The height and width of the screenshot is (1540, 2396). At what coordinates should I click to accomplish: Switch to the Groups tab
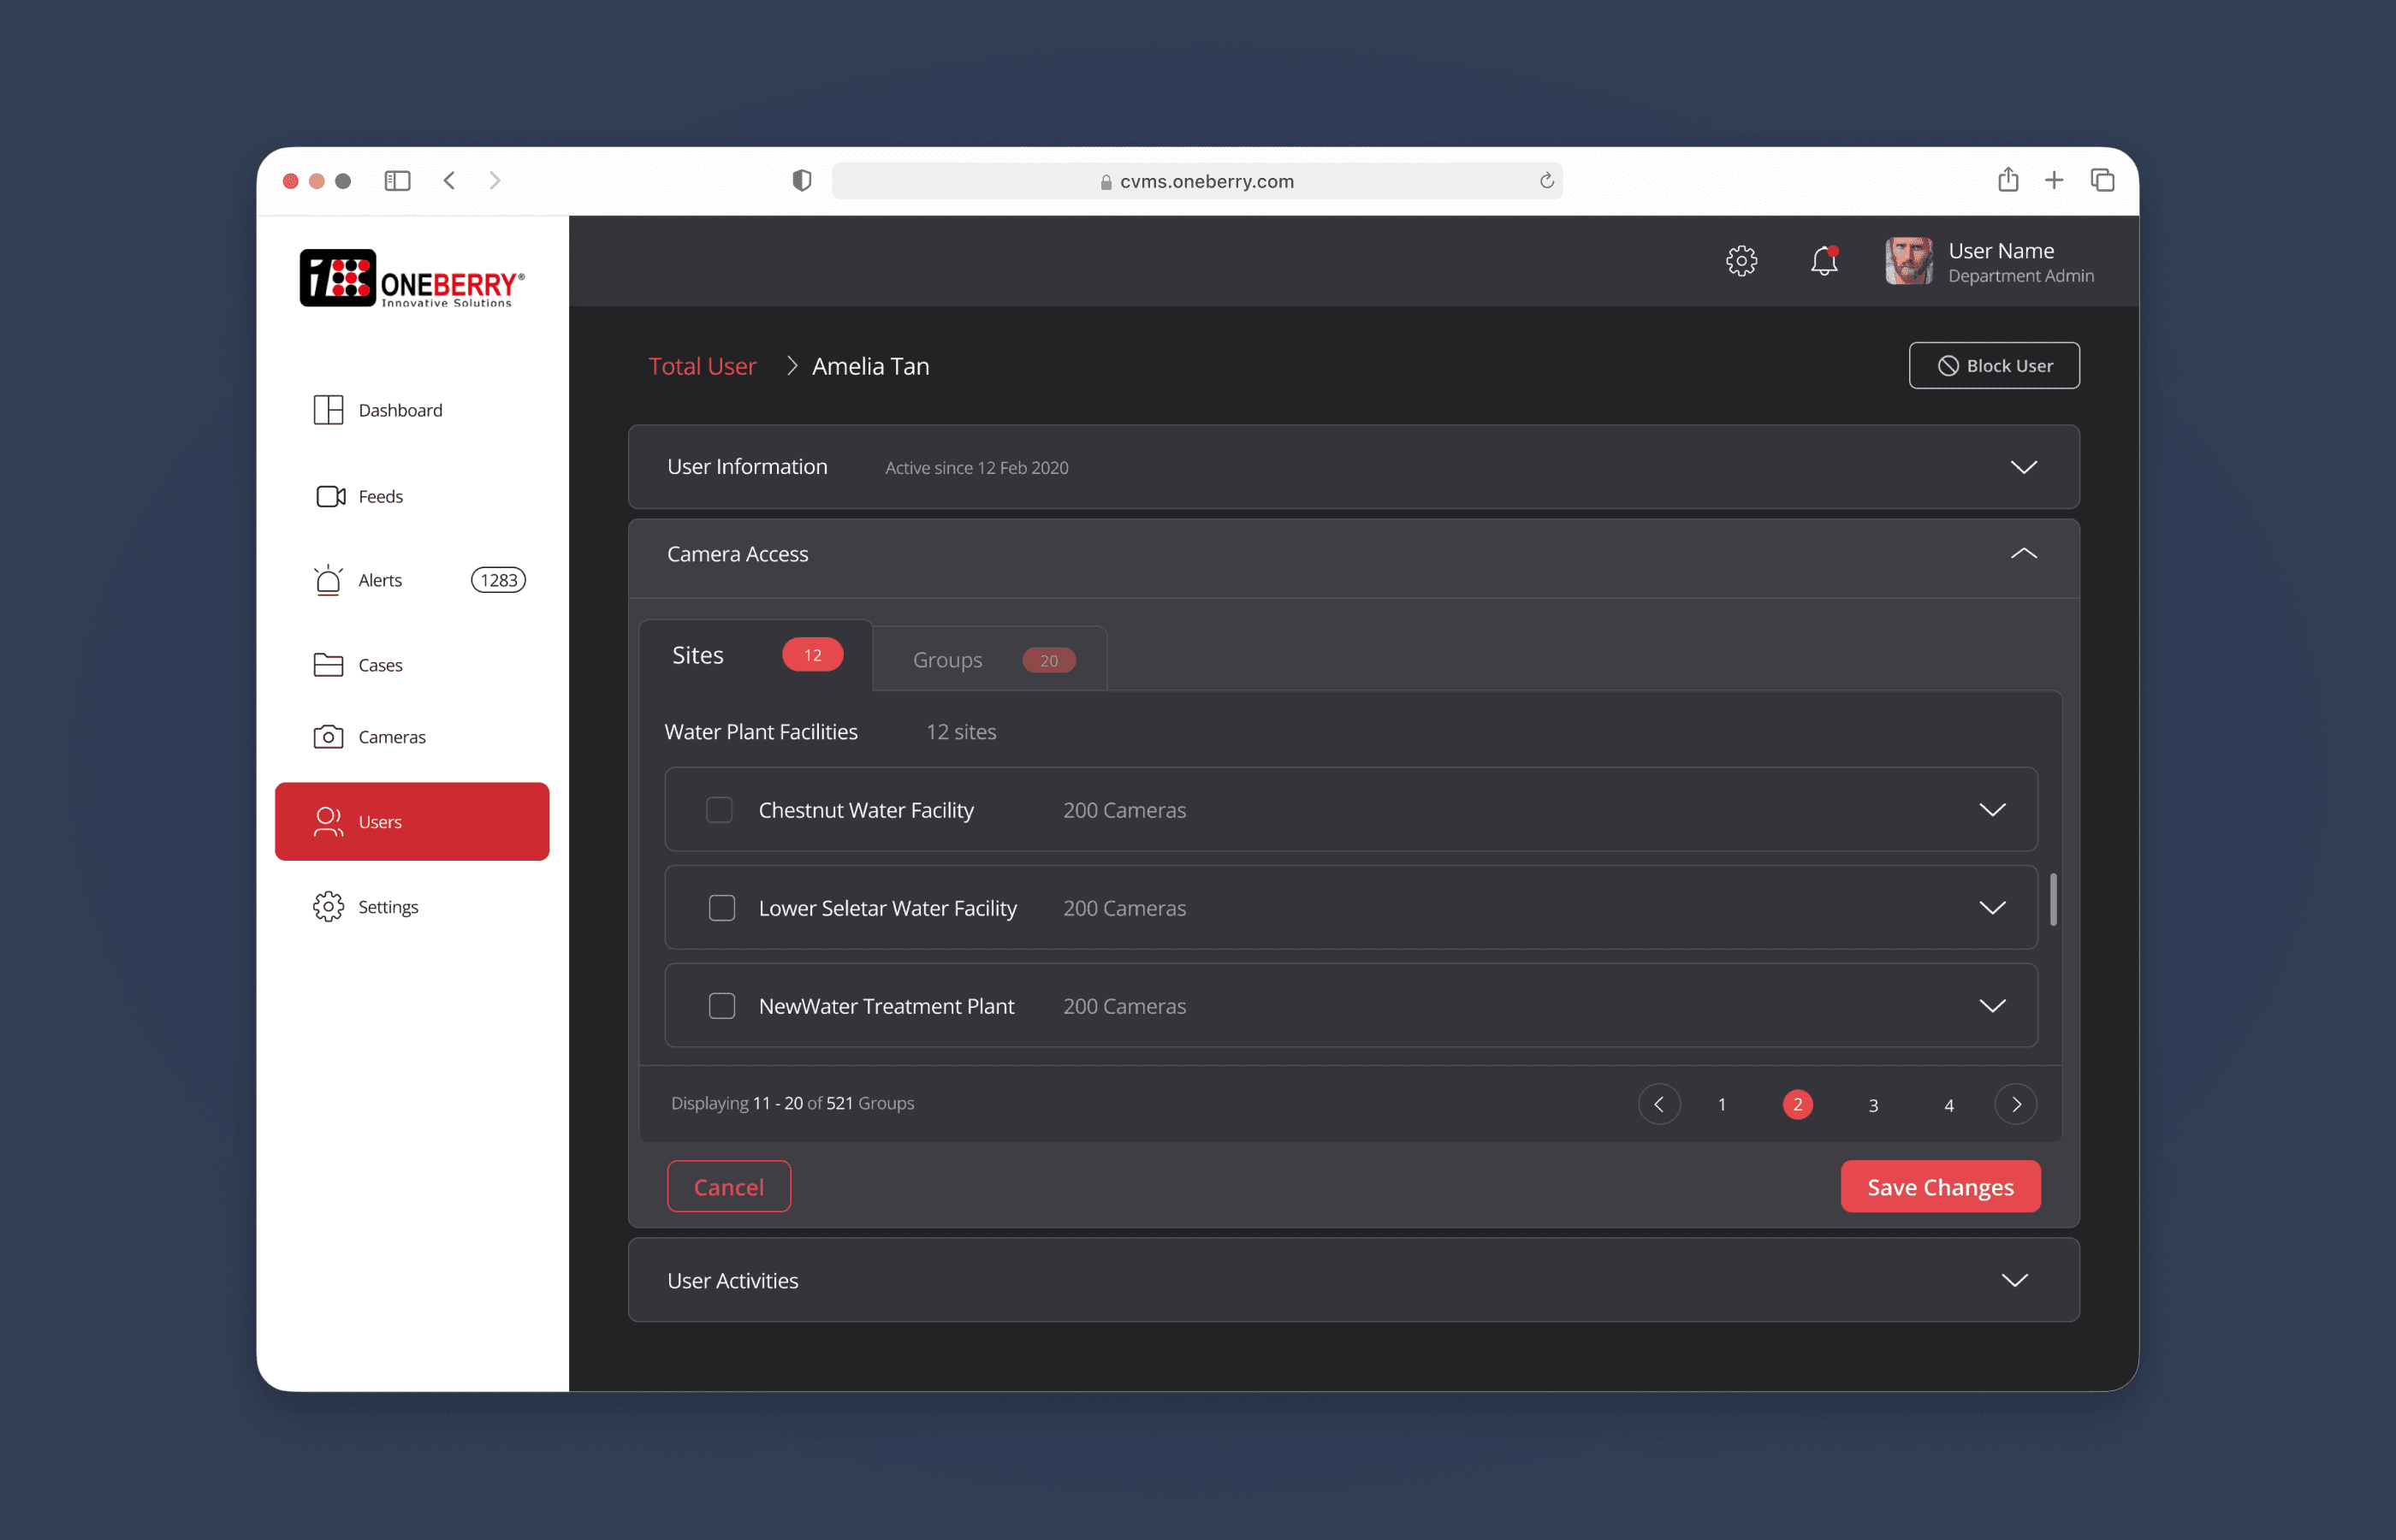click(x=990, y=659)
